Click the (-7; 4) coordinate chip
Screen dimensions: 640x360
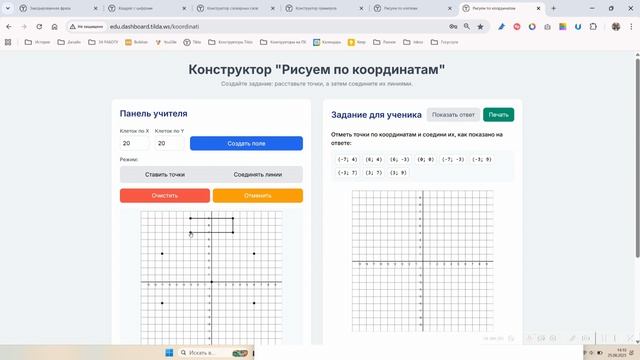(347, 159)
